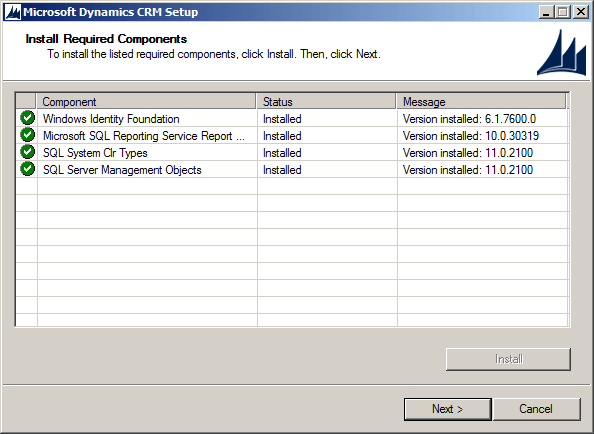The image size is (594, 434).
Task: Click Installed status for SQL Server Management Objects
Action: [x=282, y=170]
